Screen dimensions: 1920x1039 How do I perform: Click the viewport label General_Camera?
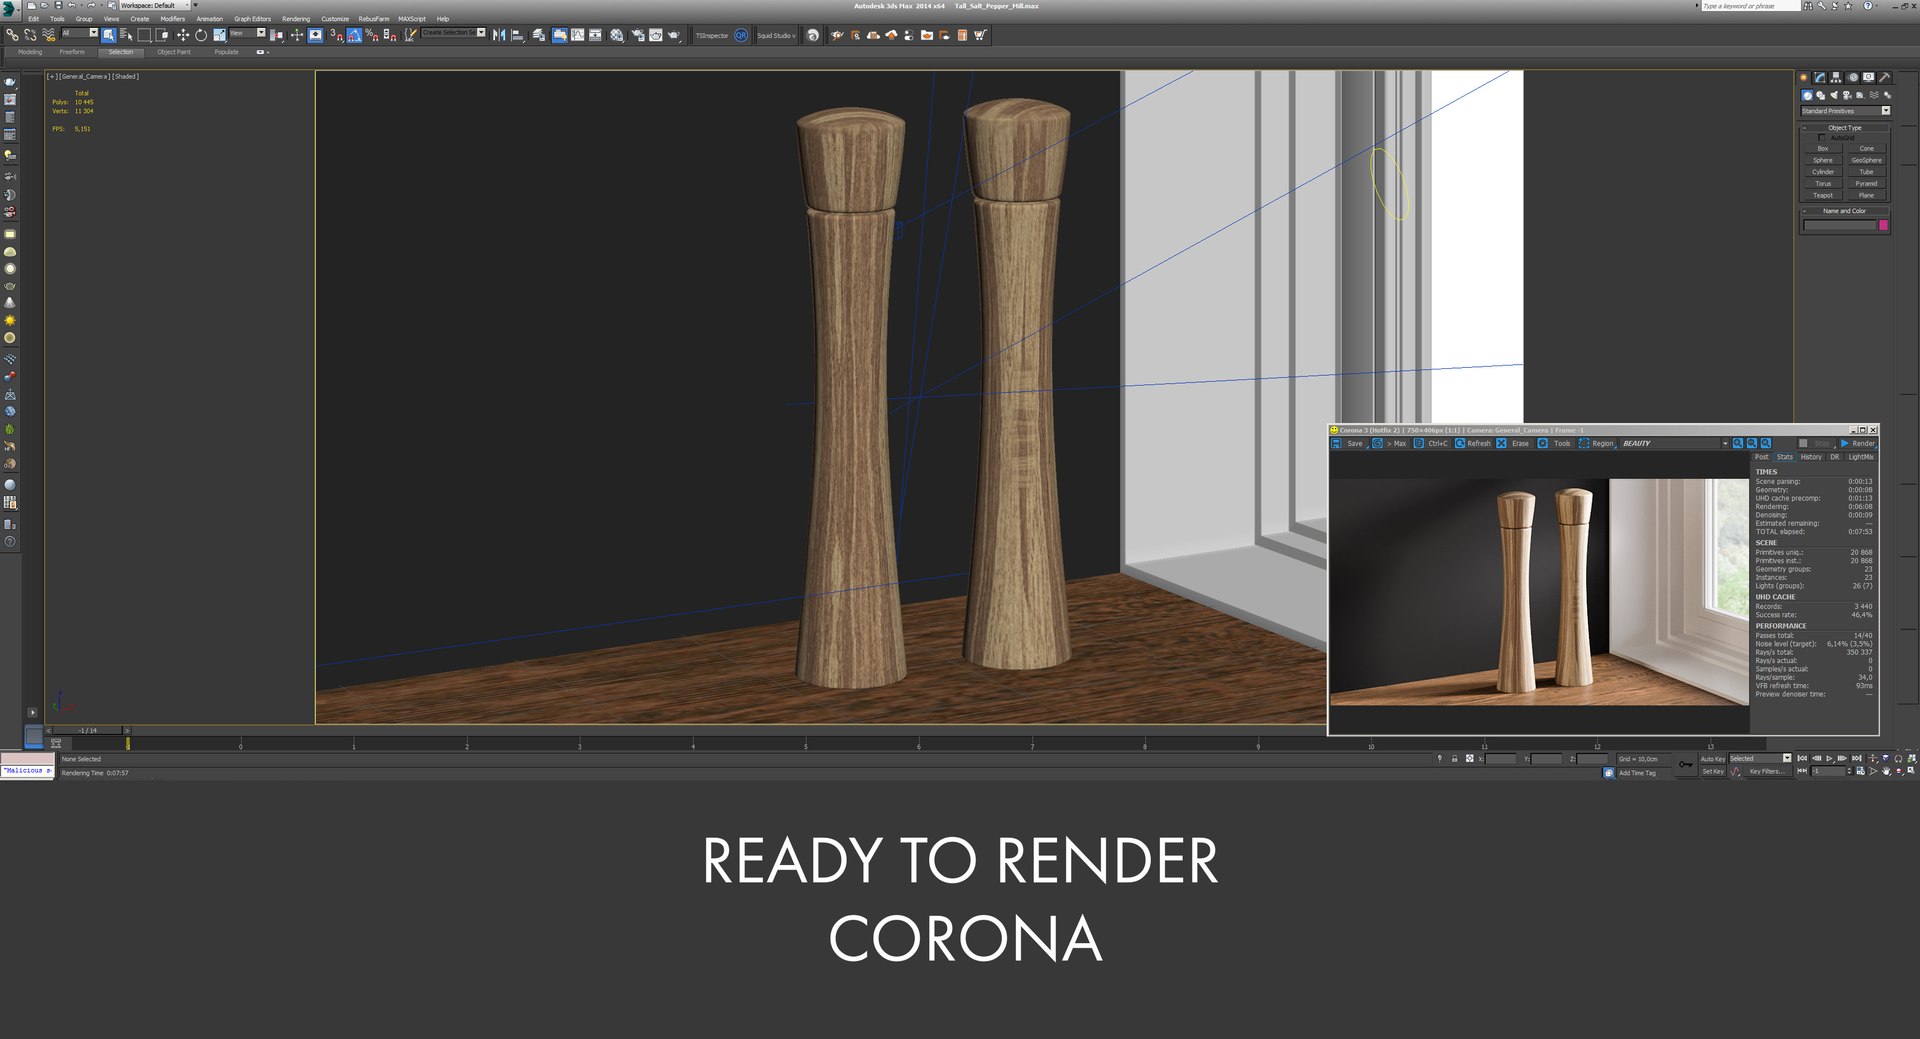point(84,76)
